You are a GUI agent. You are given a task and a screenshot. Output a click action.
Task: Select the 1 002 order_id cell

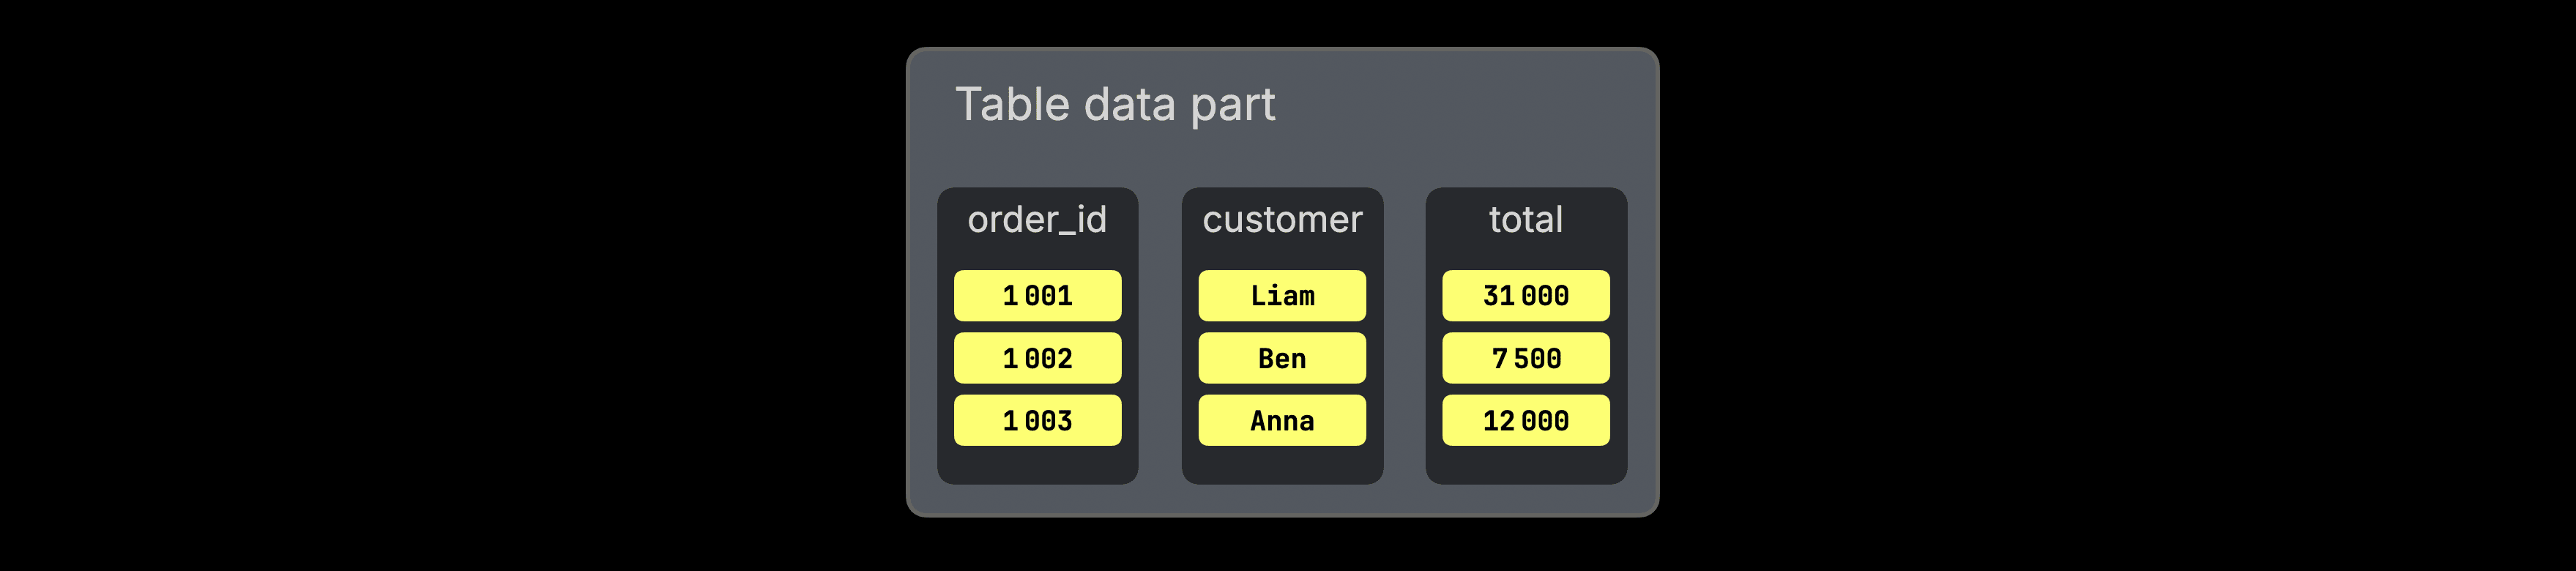[1037, 358]
